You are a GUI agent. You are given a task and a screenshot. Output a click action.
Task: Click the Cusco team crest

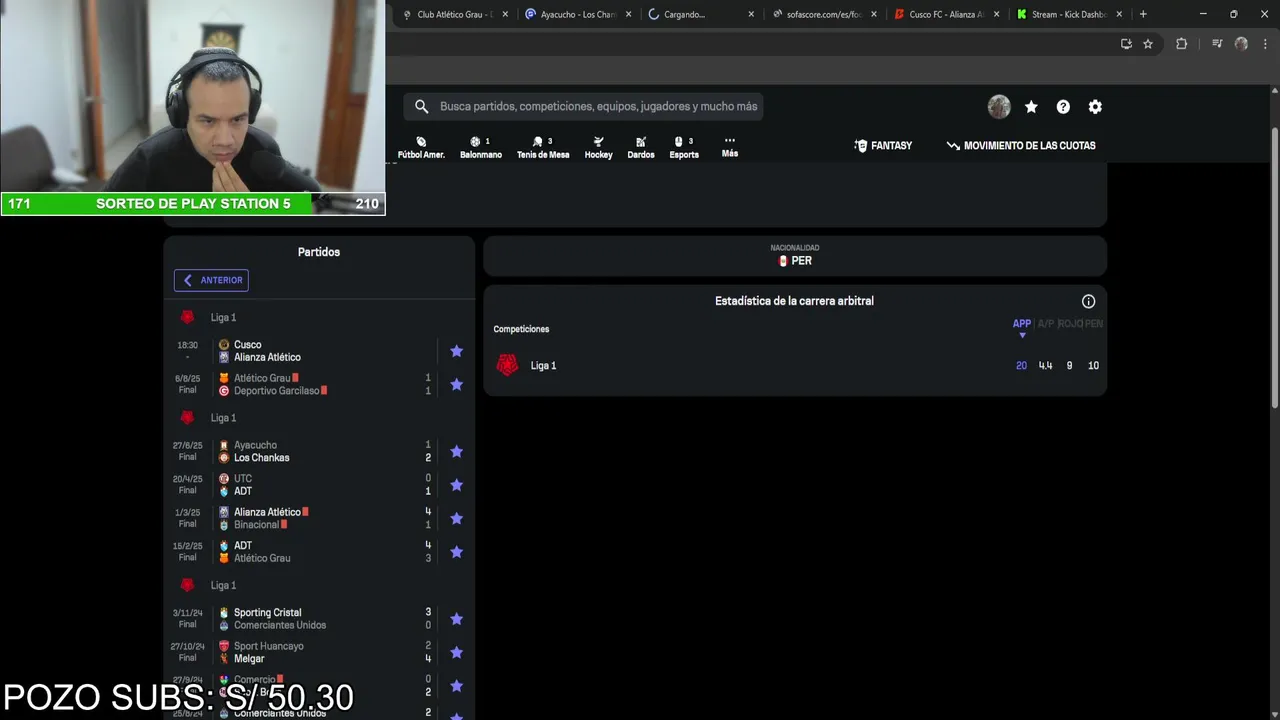tap(224, 345)
